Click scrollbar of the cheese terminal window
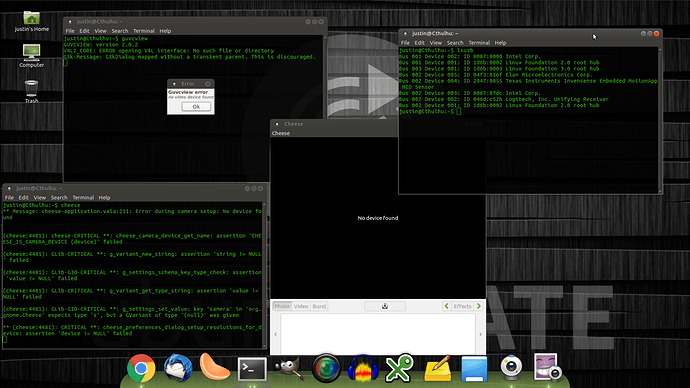690x388 pixels. pos(264,275)
